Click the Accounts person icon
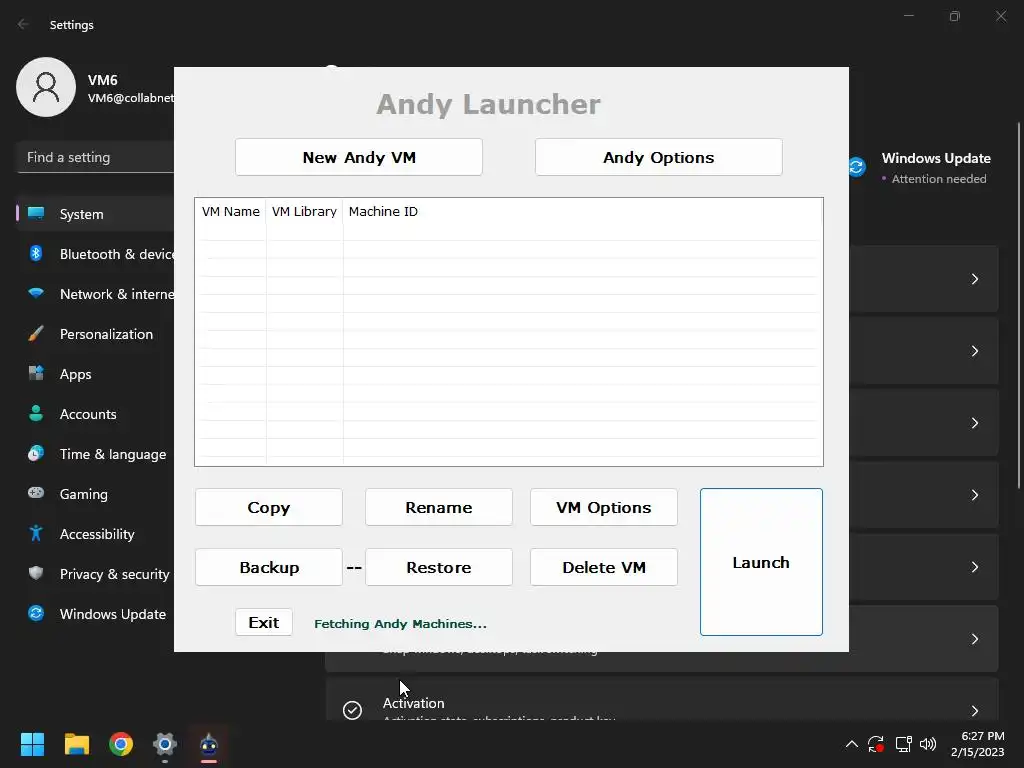The height and width of the screenshot is (768, 1024). pos(36,413)
